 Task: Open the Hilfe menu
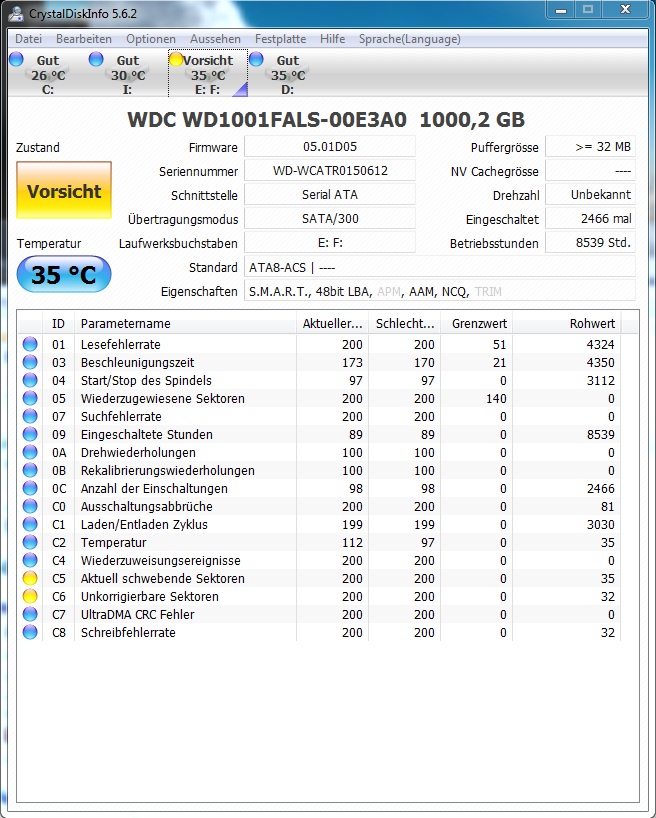(332, 39)
